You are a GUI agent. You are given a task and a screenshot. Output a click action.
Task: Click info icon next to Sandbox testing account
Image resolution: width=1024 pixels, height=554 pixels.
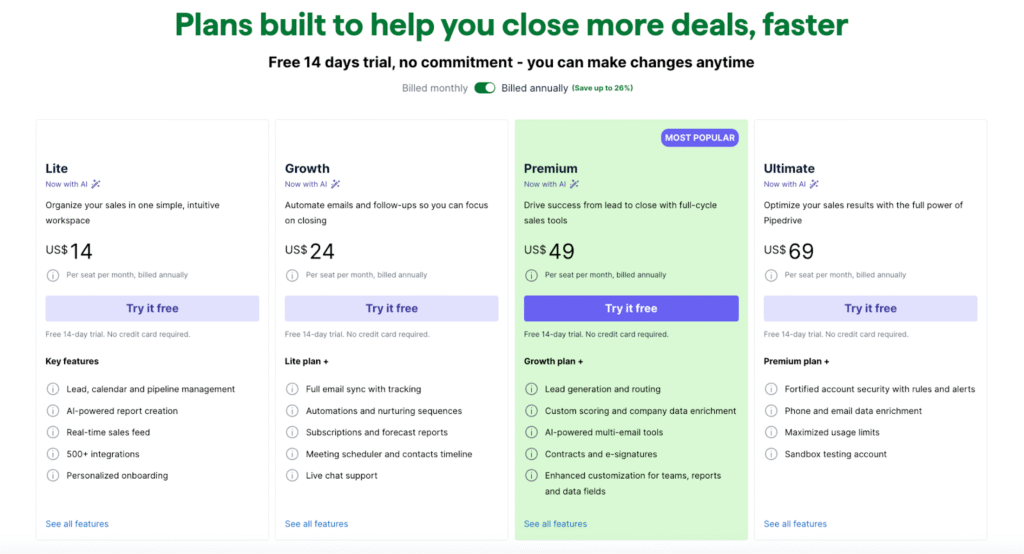coord(771,454)
